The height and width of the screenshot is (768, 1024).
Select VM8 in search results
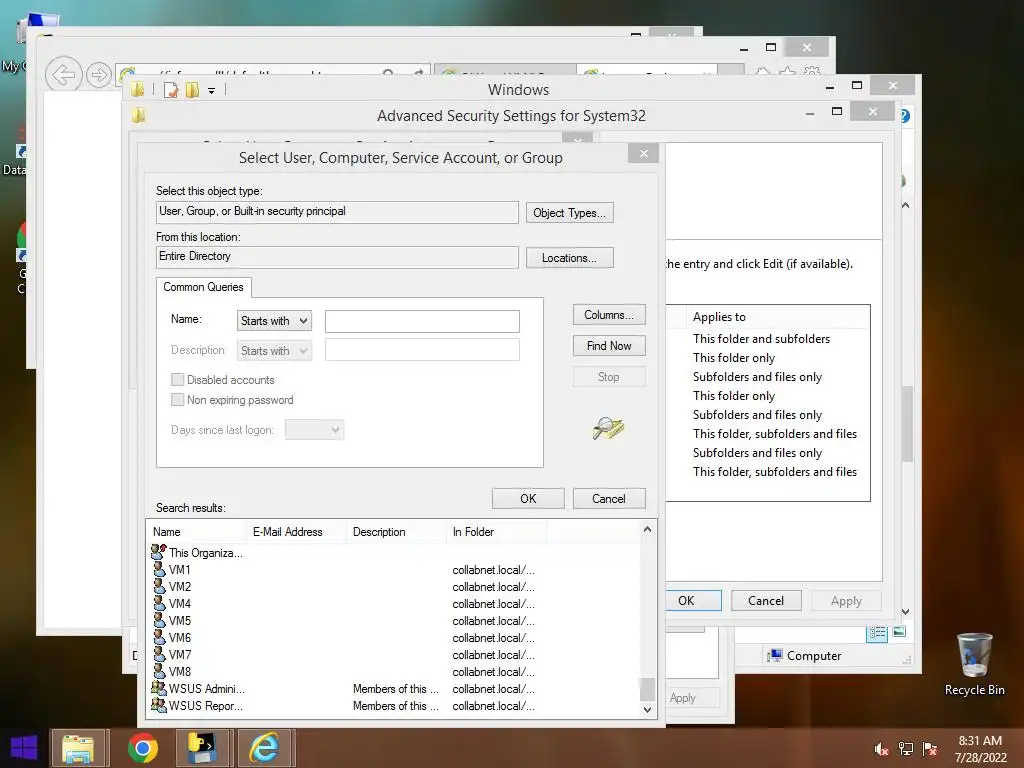pos(180,671)
